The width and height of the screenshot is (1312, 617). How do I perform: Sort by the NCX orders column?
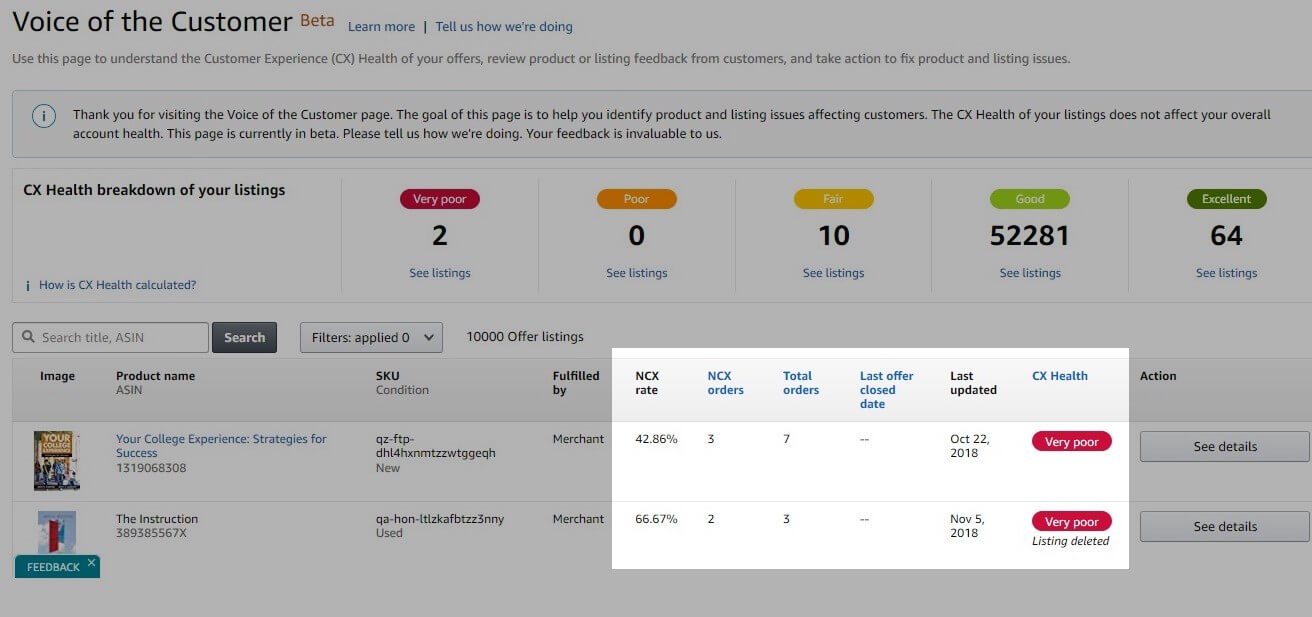pyautogui.click(x=725, y=382)
